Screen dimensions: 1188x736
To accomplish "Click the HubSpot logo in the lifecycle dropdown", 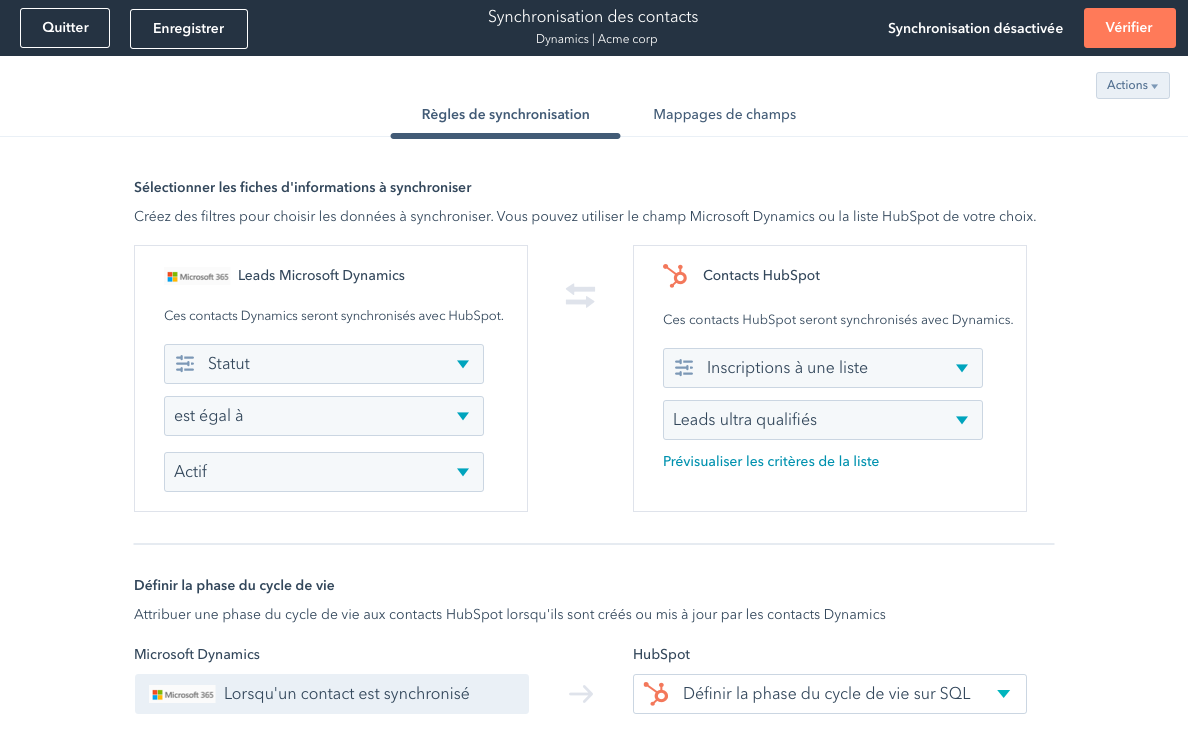I will pos(656,694).
